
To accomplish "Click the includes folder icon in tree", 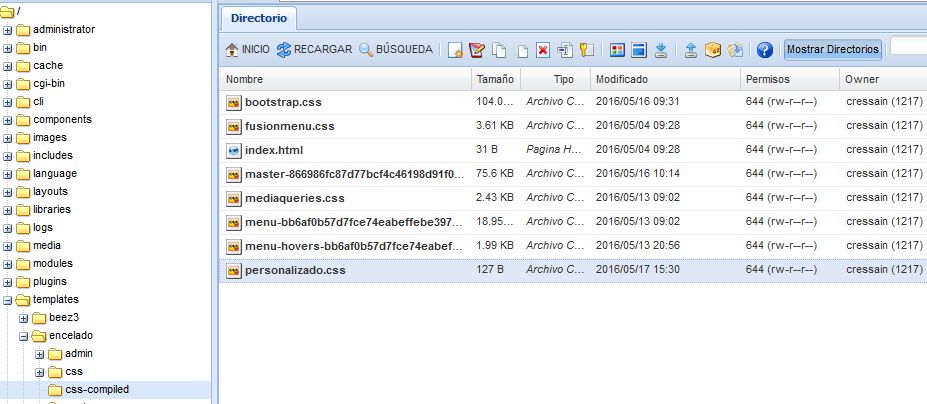I will click(x=23, y=156).
